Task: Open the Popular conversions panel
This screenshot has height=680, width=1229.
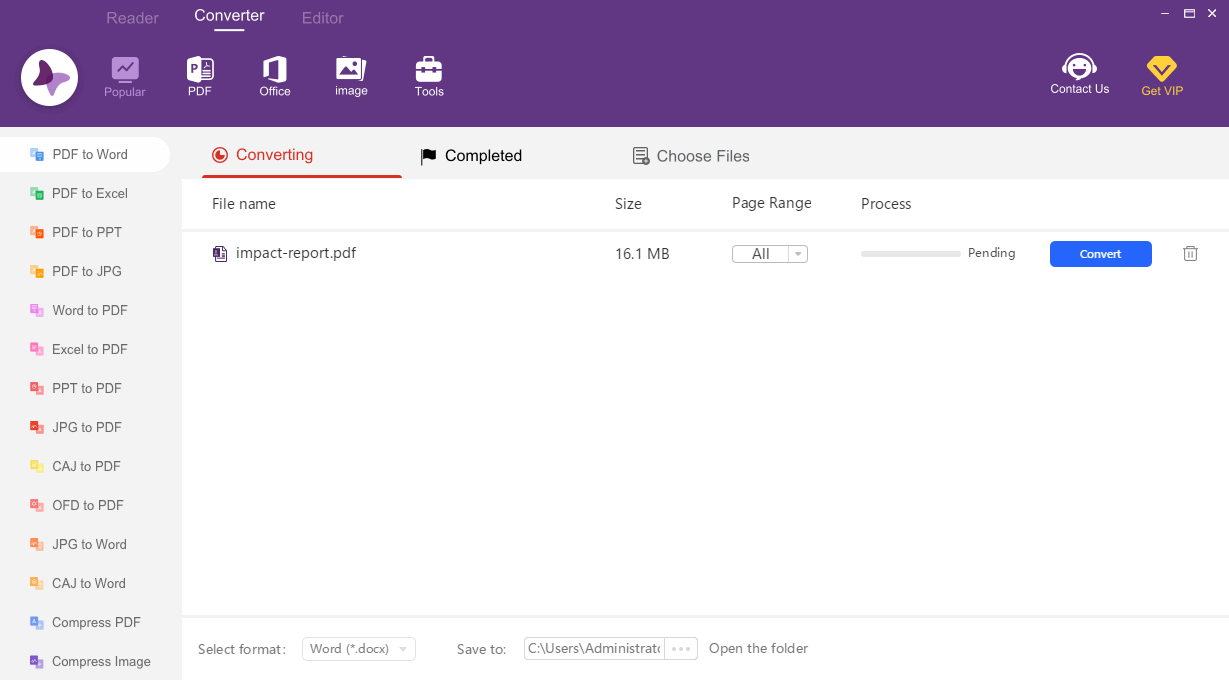Action: click(x=124, y=75)
